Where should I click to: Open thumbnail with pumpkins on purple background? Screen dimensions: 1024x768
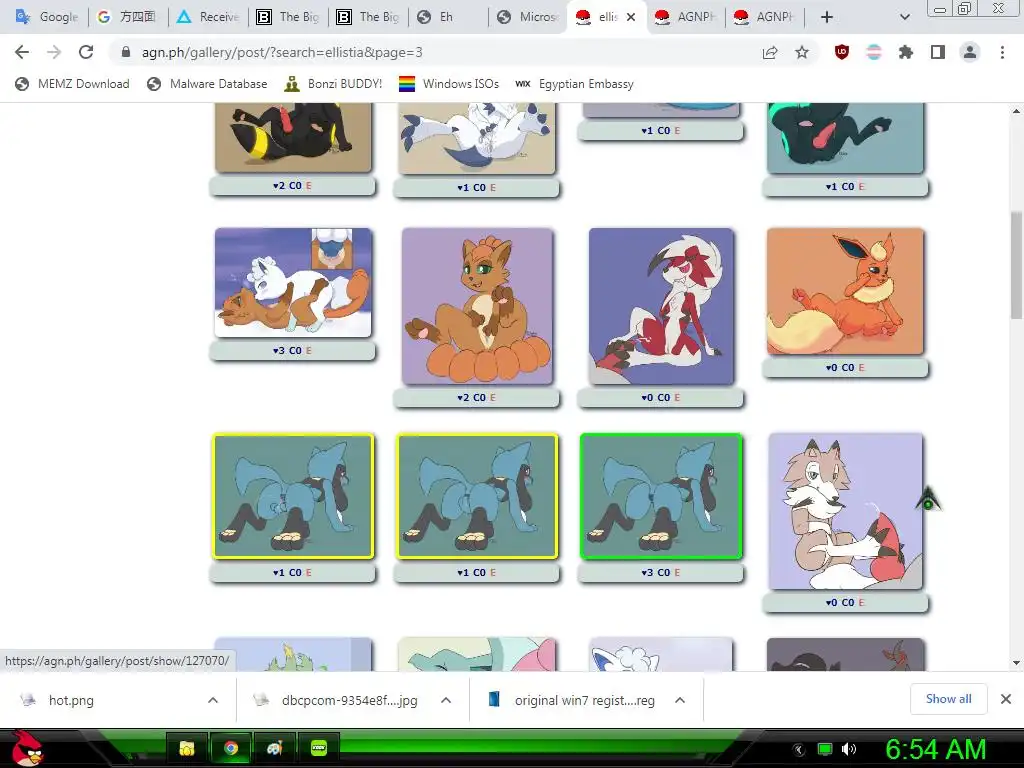click(x=477, y=306)
